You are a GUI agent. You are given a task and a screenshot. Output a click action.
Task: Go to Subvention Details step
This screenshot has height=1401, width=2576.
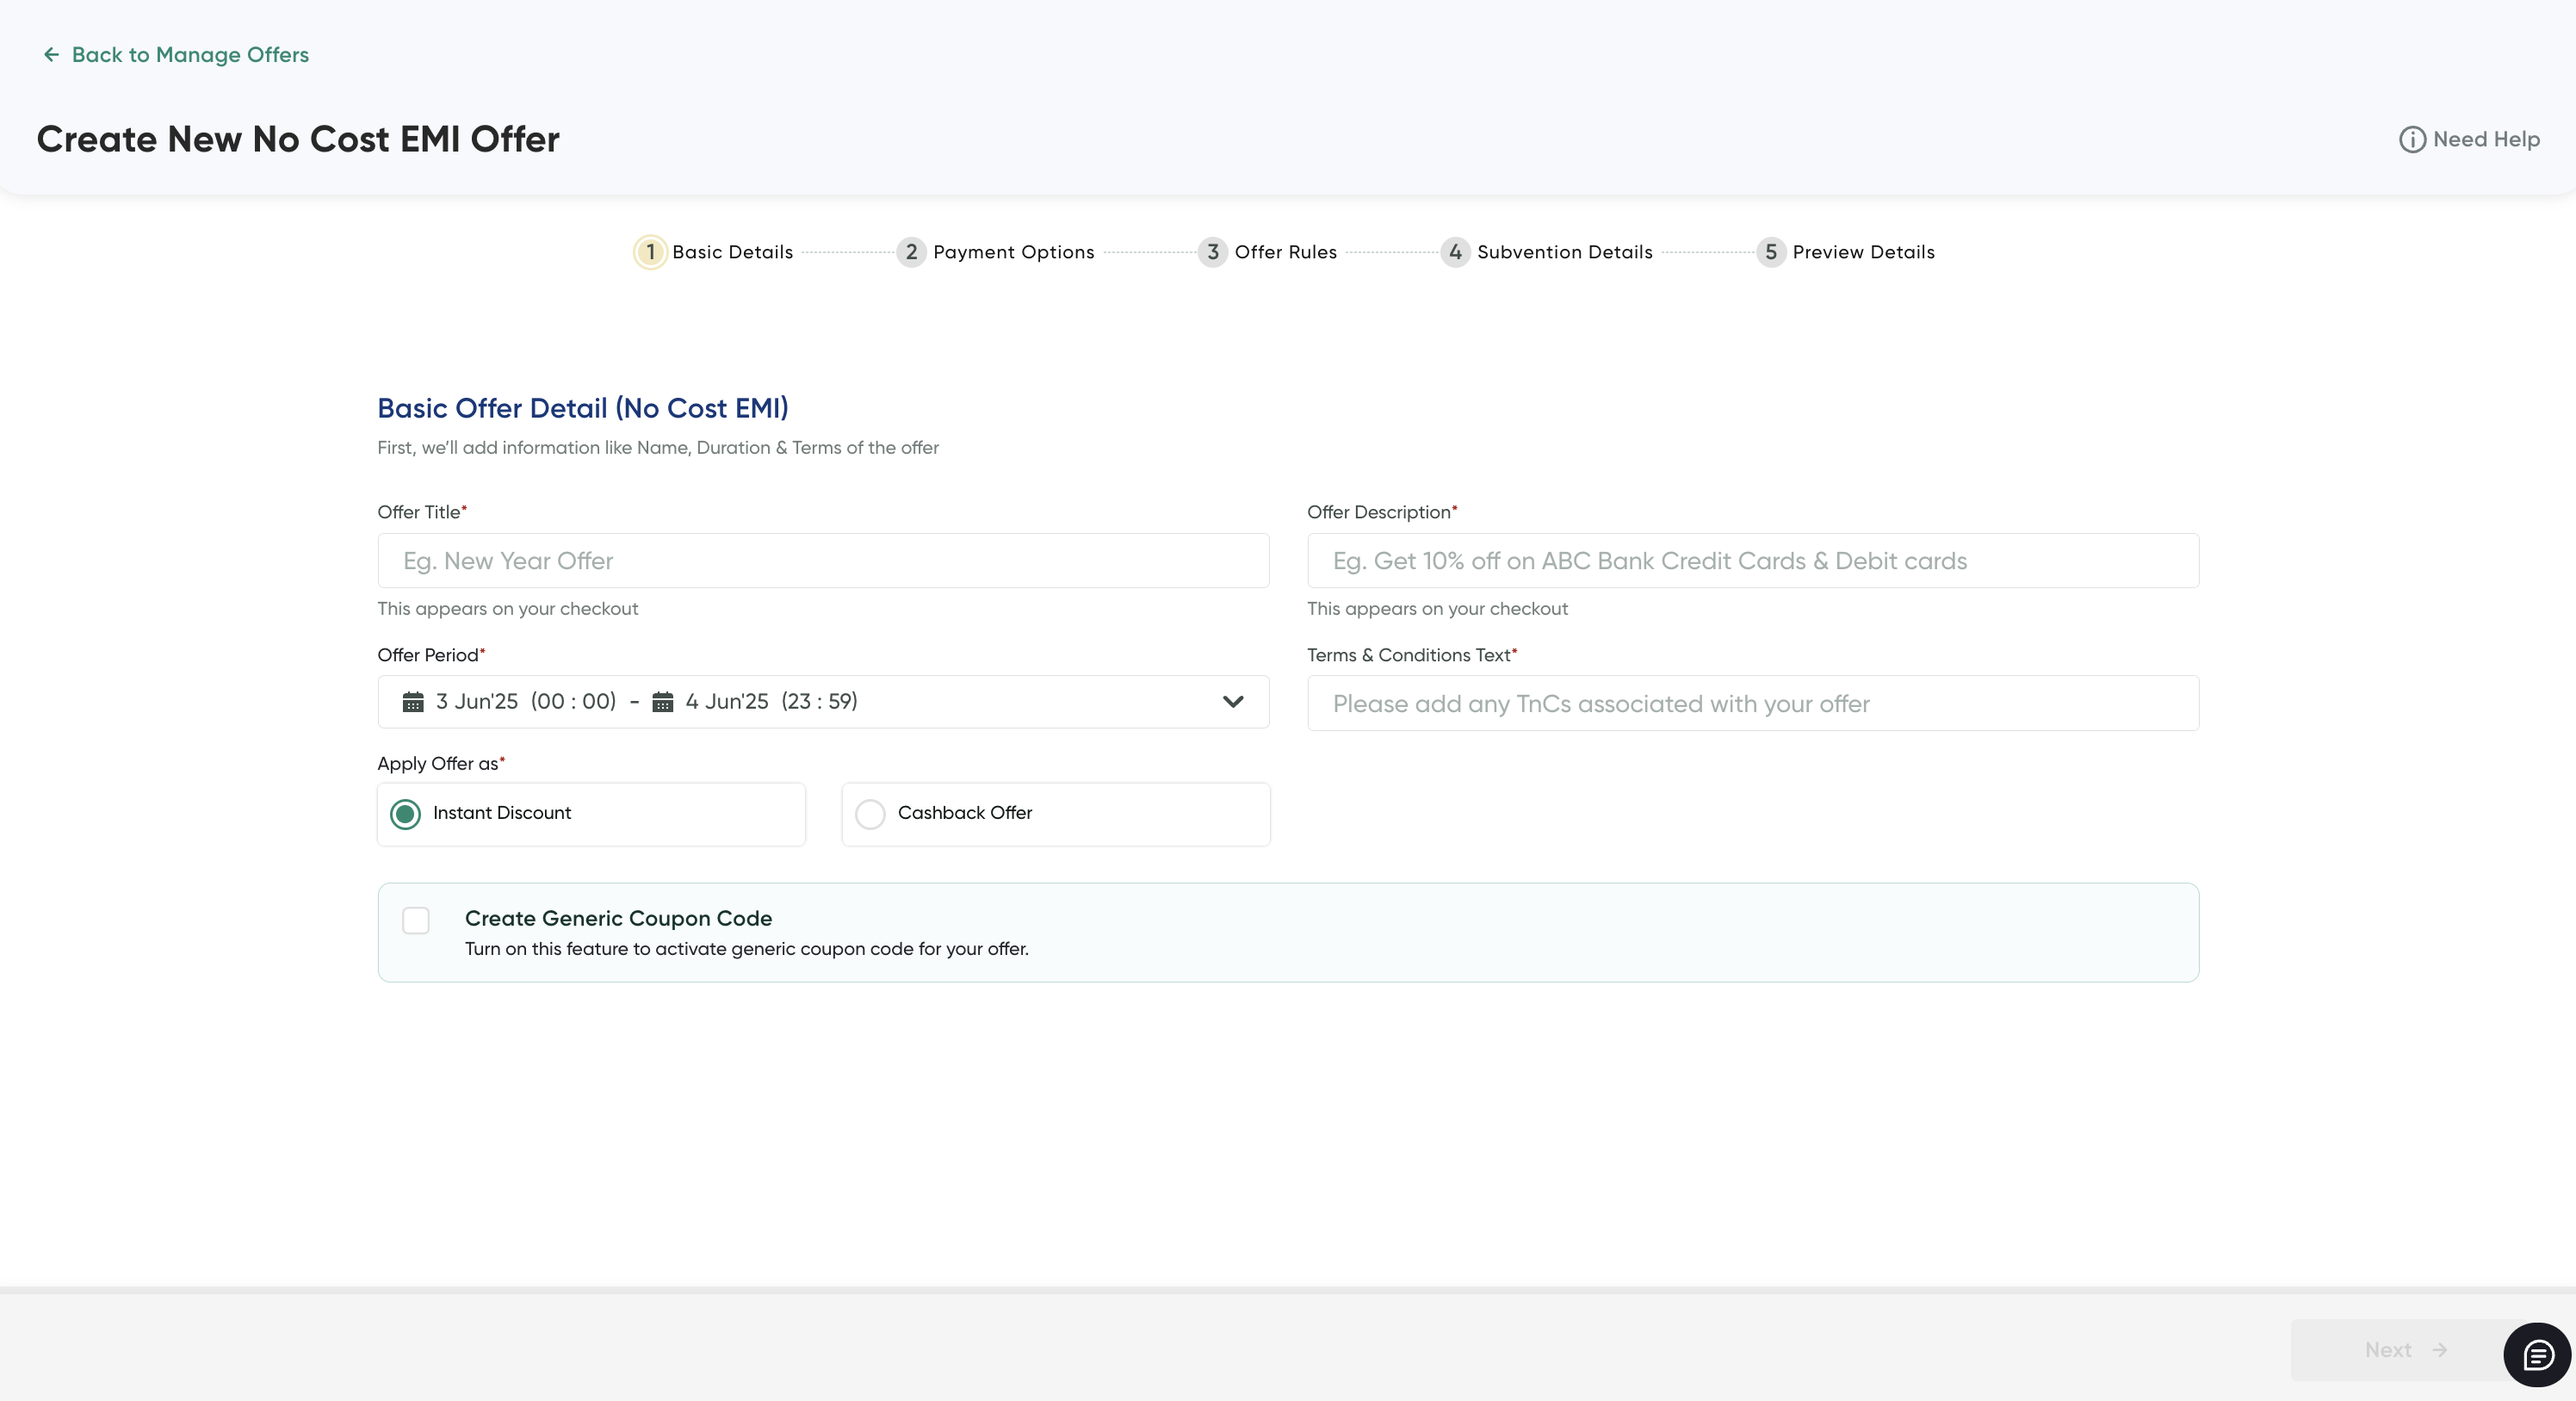pyautogui.click(x=1564, y=252)
